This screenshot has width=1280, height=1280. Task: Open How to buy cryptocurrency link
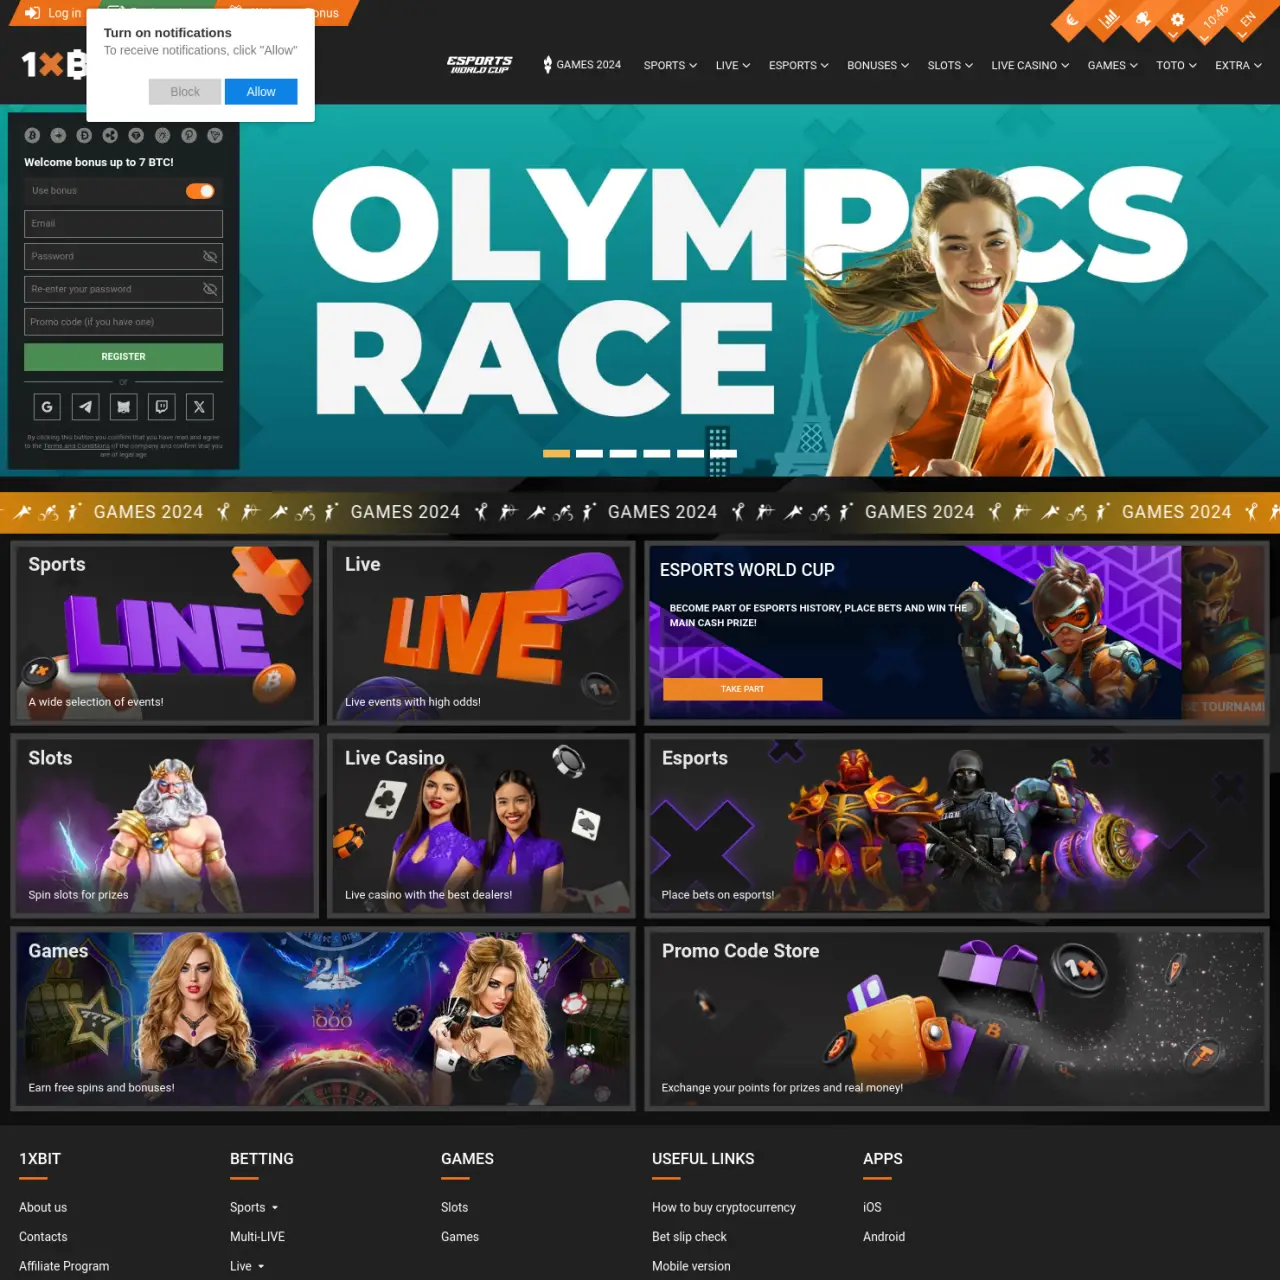pos(724,1208)
